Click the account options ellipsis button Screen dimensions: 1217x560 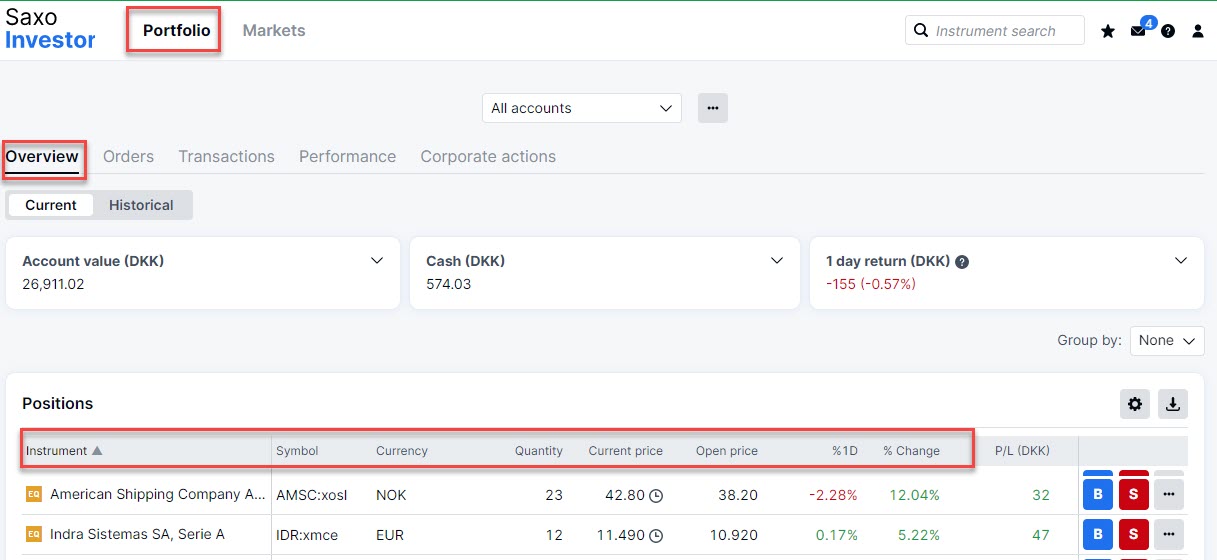coord(713,108)
